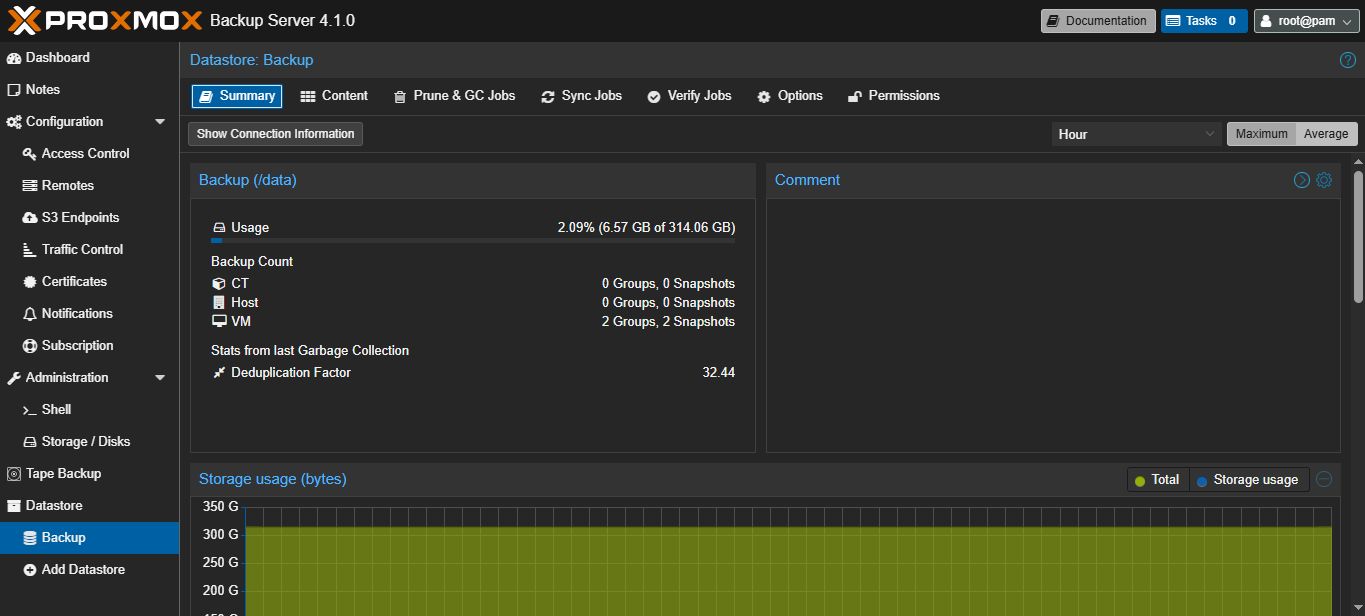
Task: Switch to the Verify Jobs tab
Action: pyautogui.click(x=689, y=96)
